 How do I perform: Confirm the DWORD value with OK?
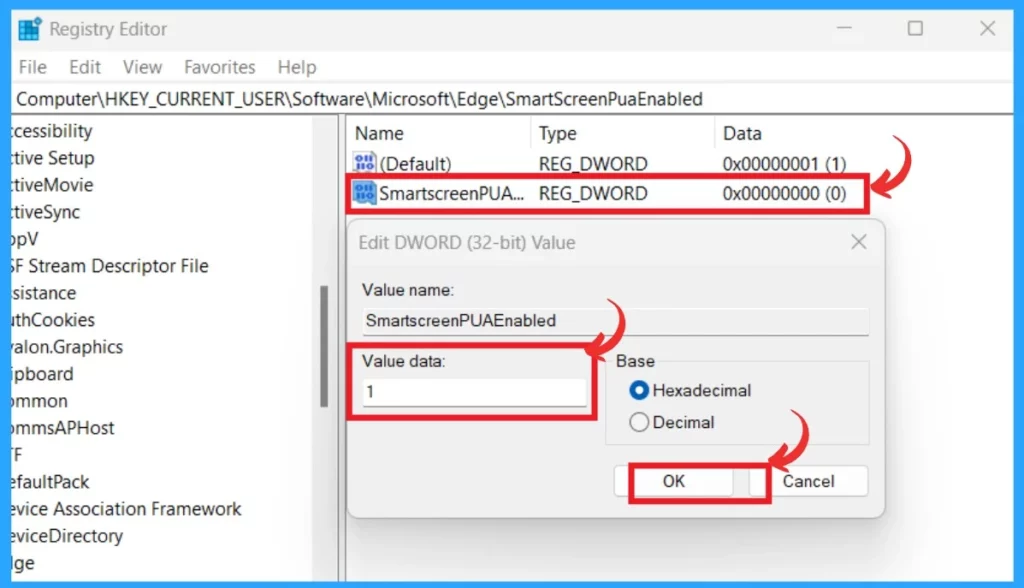(674, 482)
